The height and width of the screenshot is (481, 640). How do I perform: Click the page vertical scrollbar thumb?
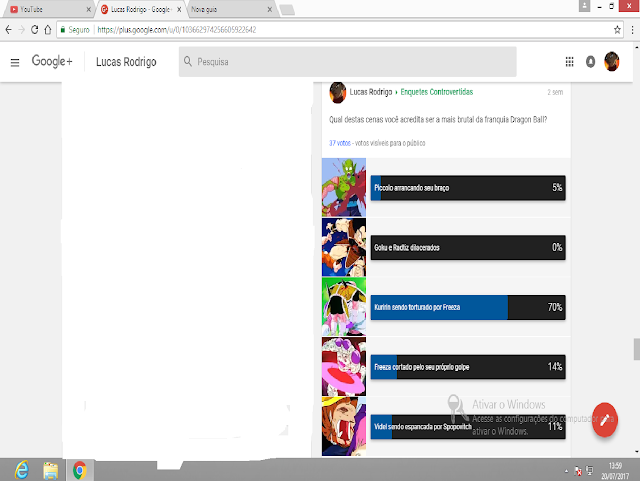coord(636,349)
